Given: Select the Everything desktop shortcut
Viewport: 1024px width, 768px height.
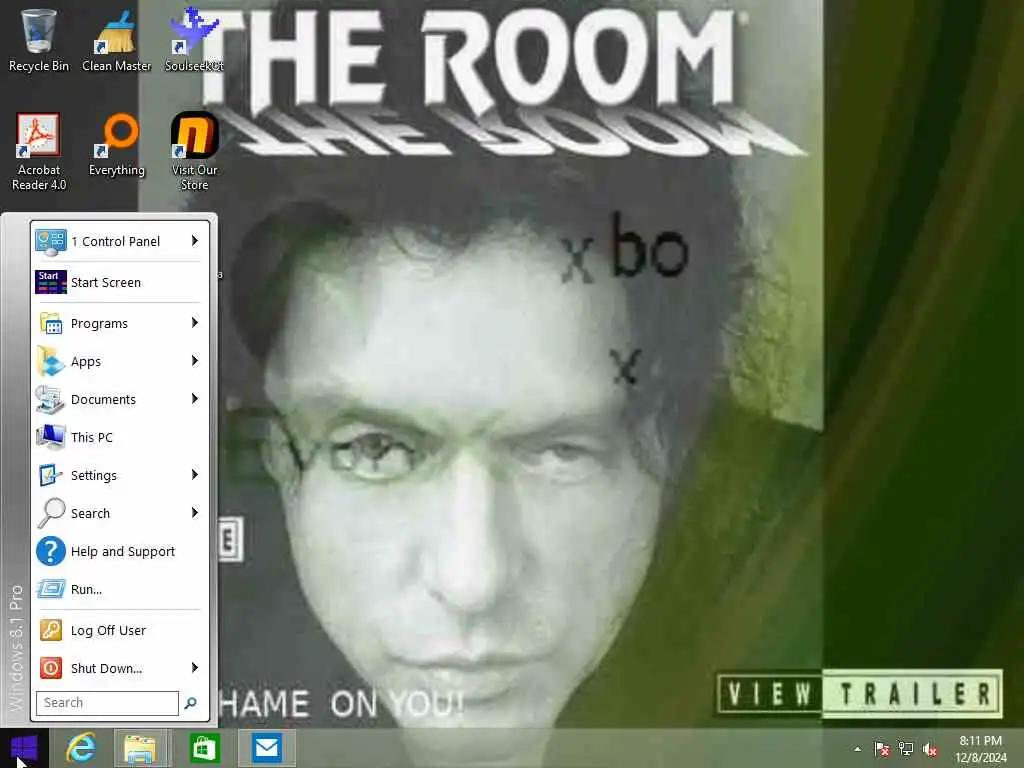Looking at the screenshot, I should pyautogui.click(x=116, y=145).
